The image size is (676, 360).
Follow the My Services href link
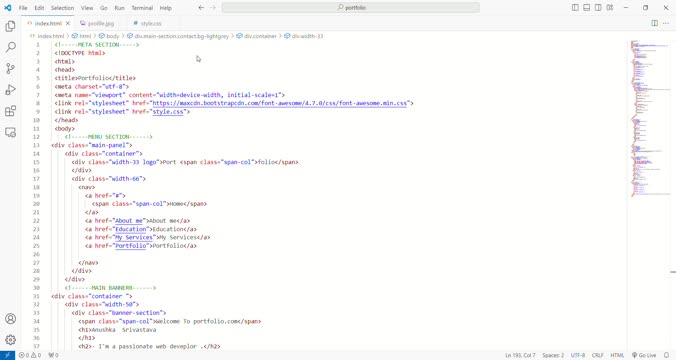click(134, 238)
